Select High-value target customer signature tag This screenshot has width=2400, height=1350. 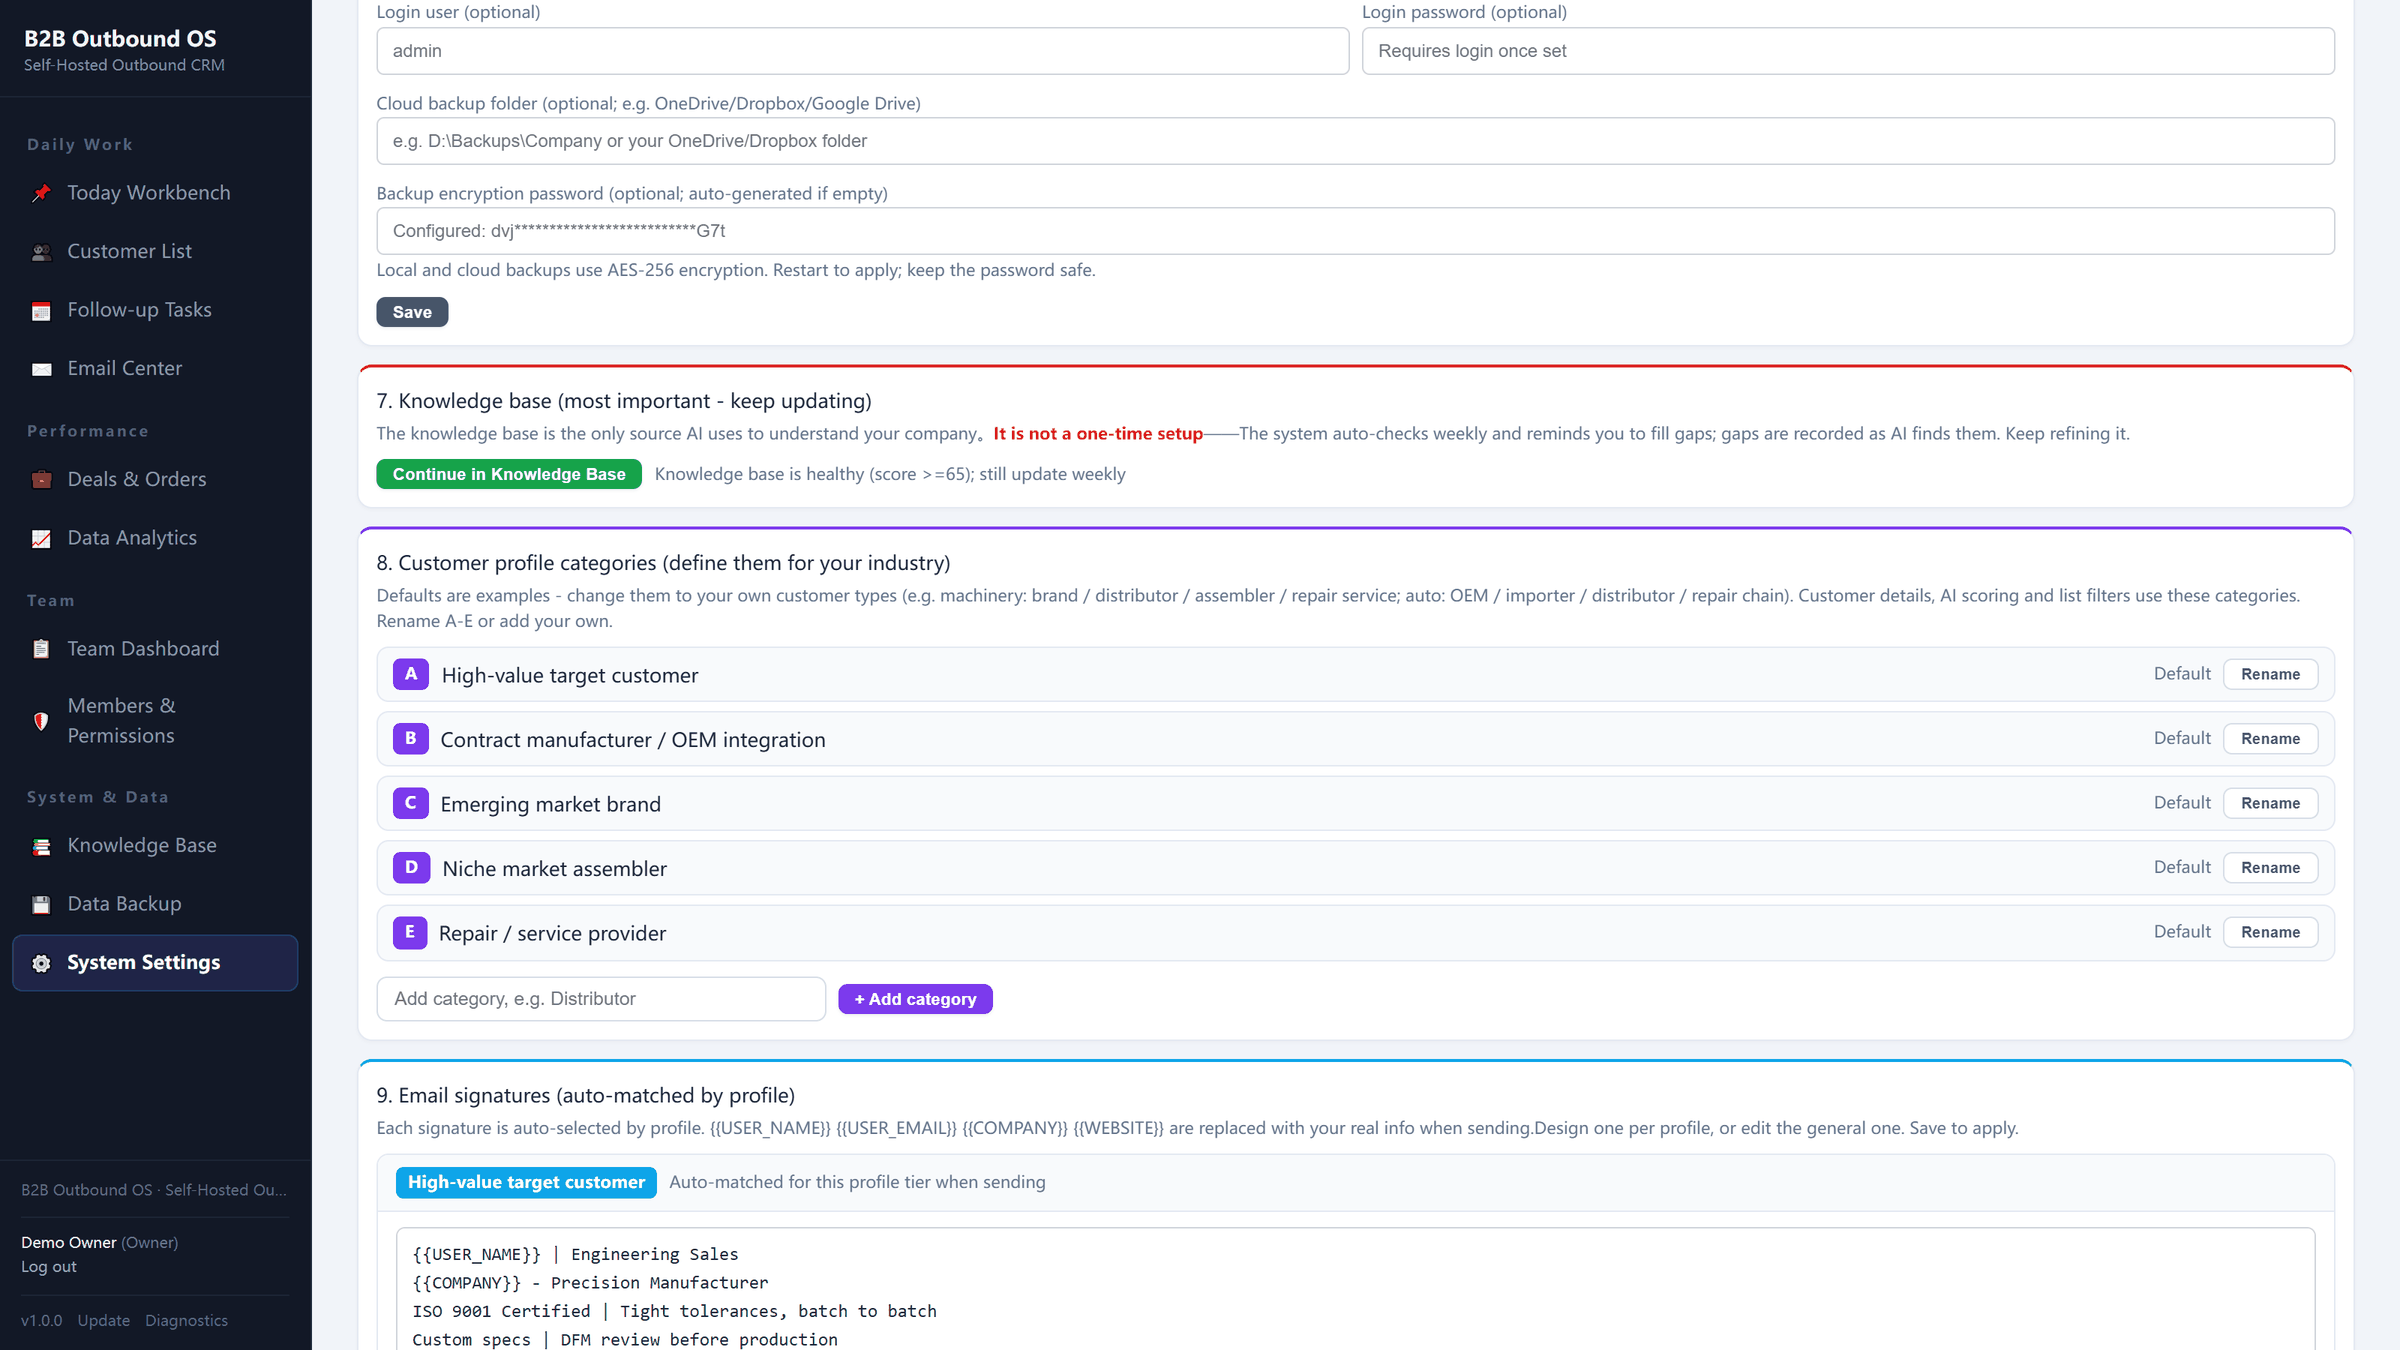[x=526, y=1182]
